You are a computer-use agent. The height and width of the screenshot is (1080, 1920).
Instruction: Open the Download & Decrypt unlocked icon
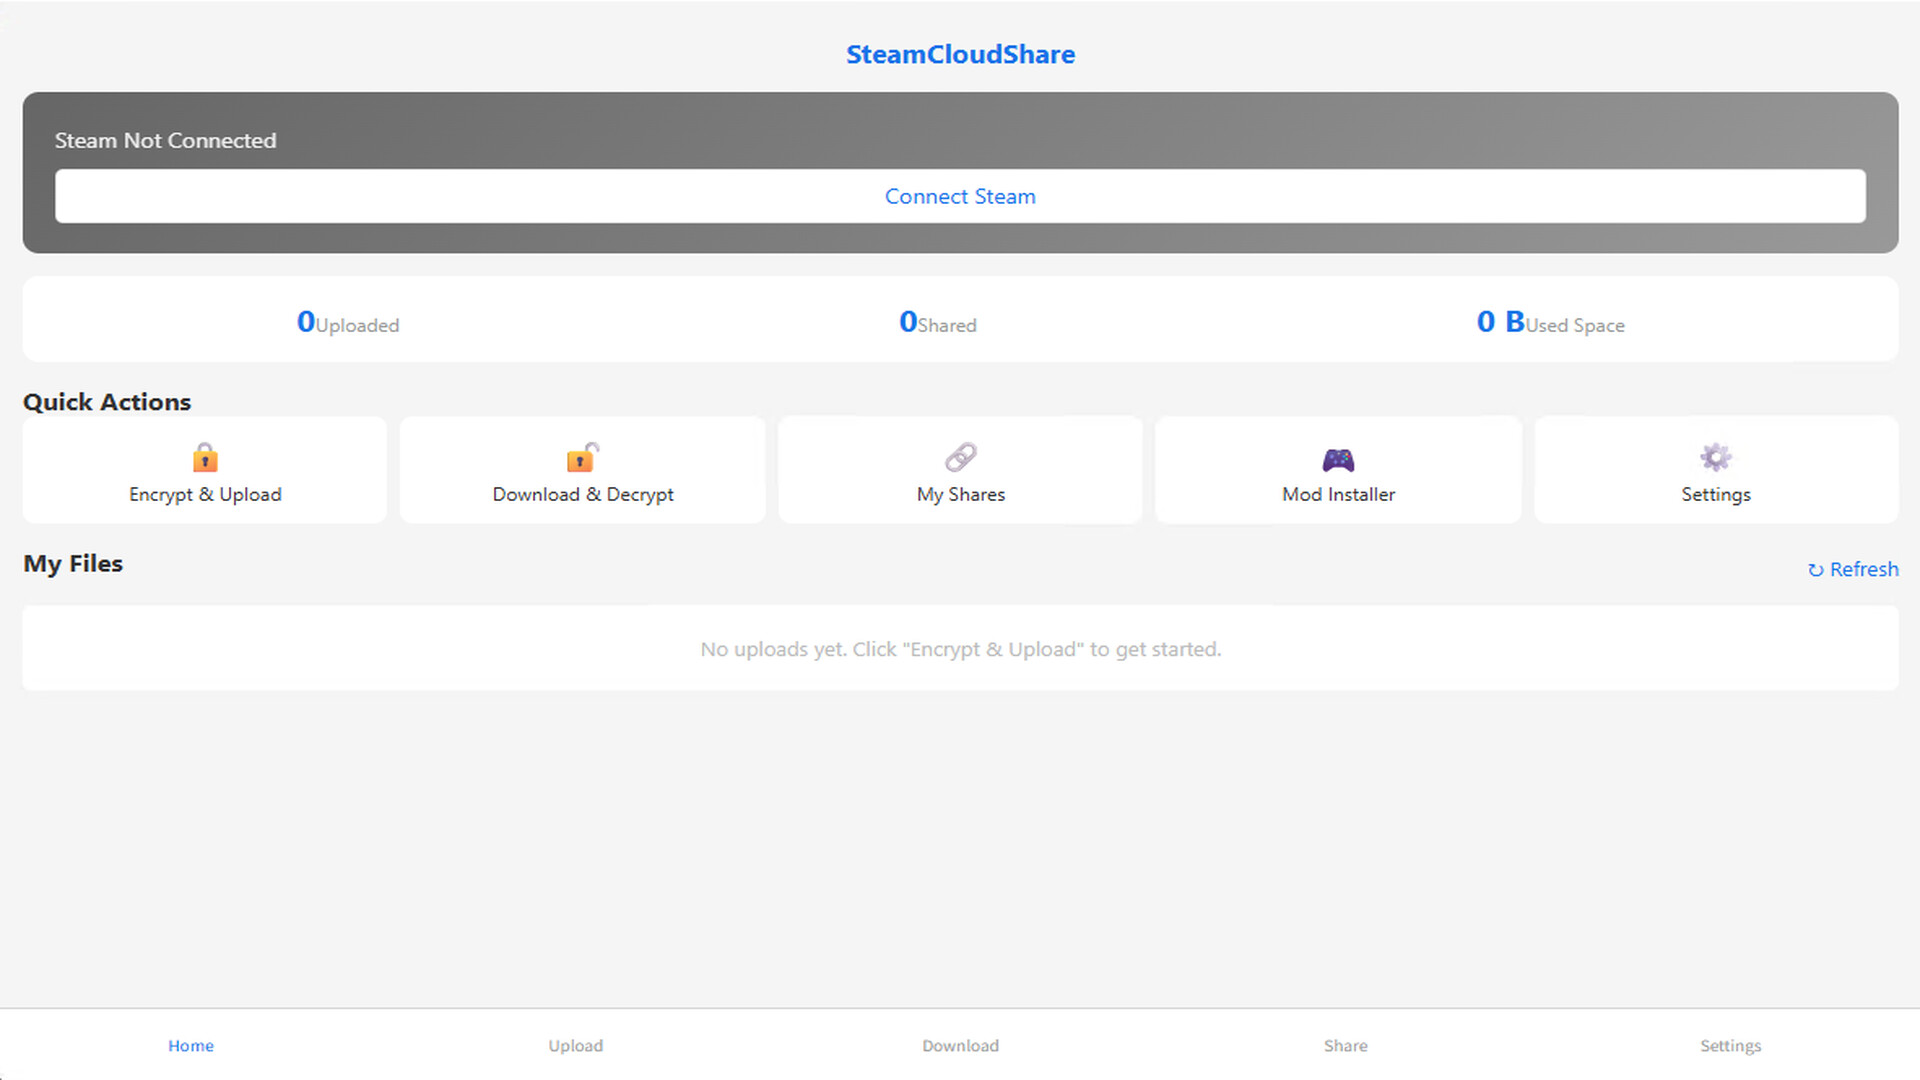point(583,458)
